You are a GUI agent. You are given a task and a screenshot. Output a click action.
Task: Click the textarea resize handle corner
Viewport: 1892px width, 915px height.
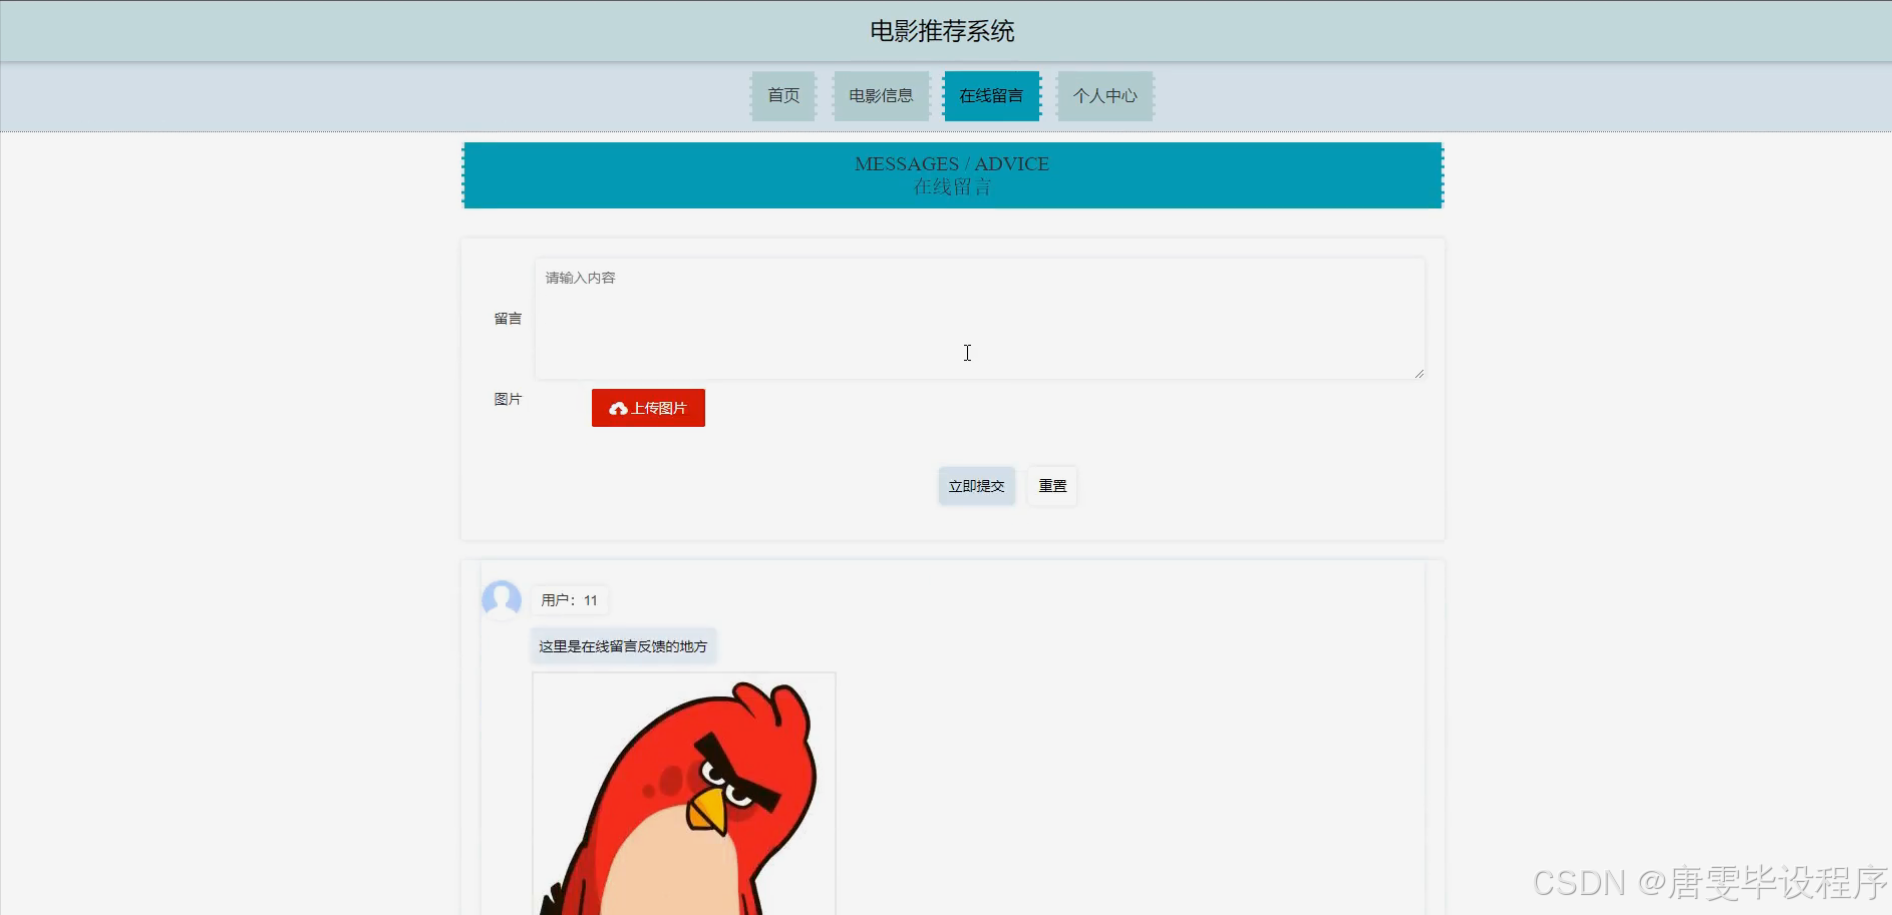click(1418, 373)
